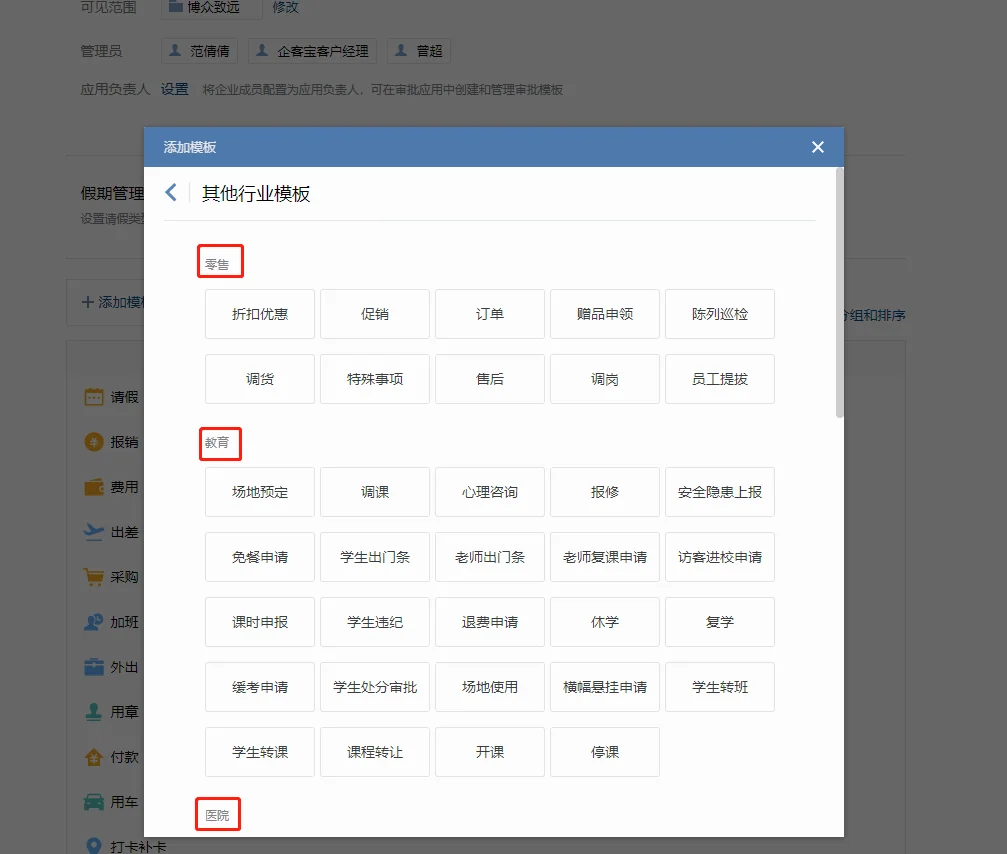The width and height of the screenshot is (1007, 854).
Task: Click the person icon next to 曾超
Action: [401, 50]
